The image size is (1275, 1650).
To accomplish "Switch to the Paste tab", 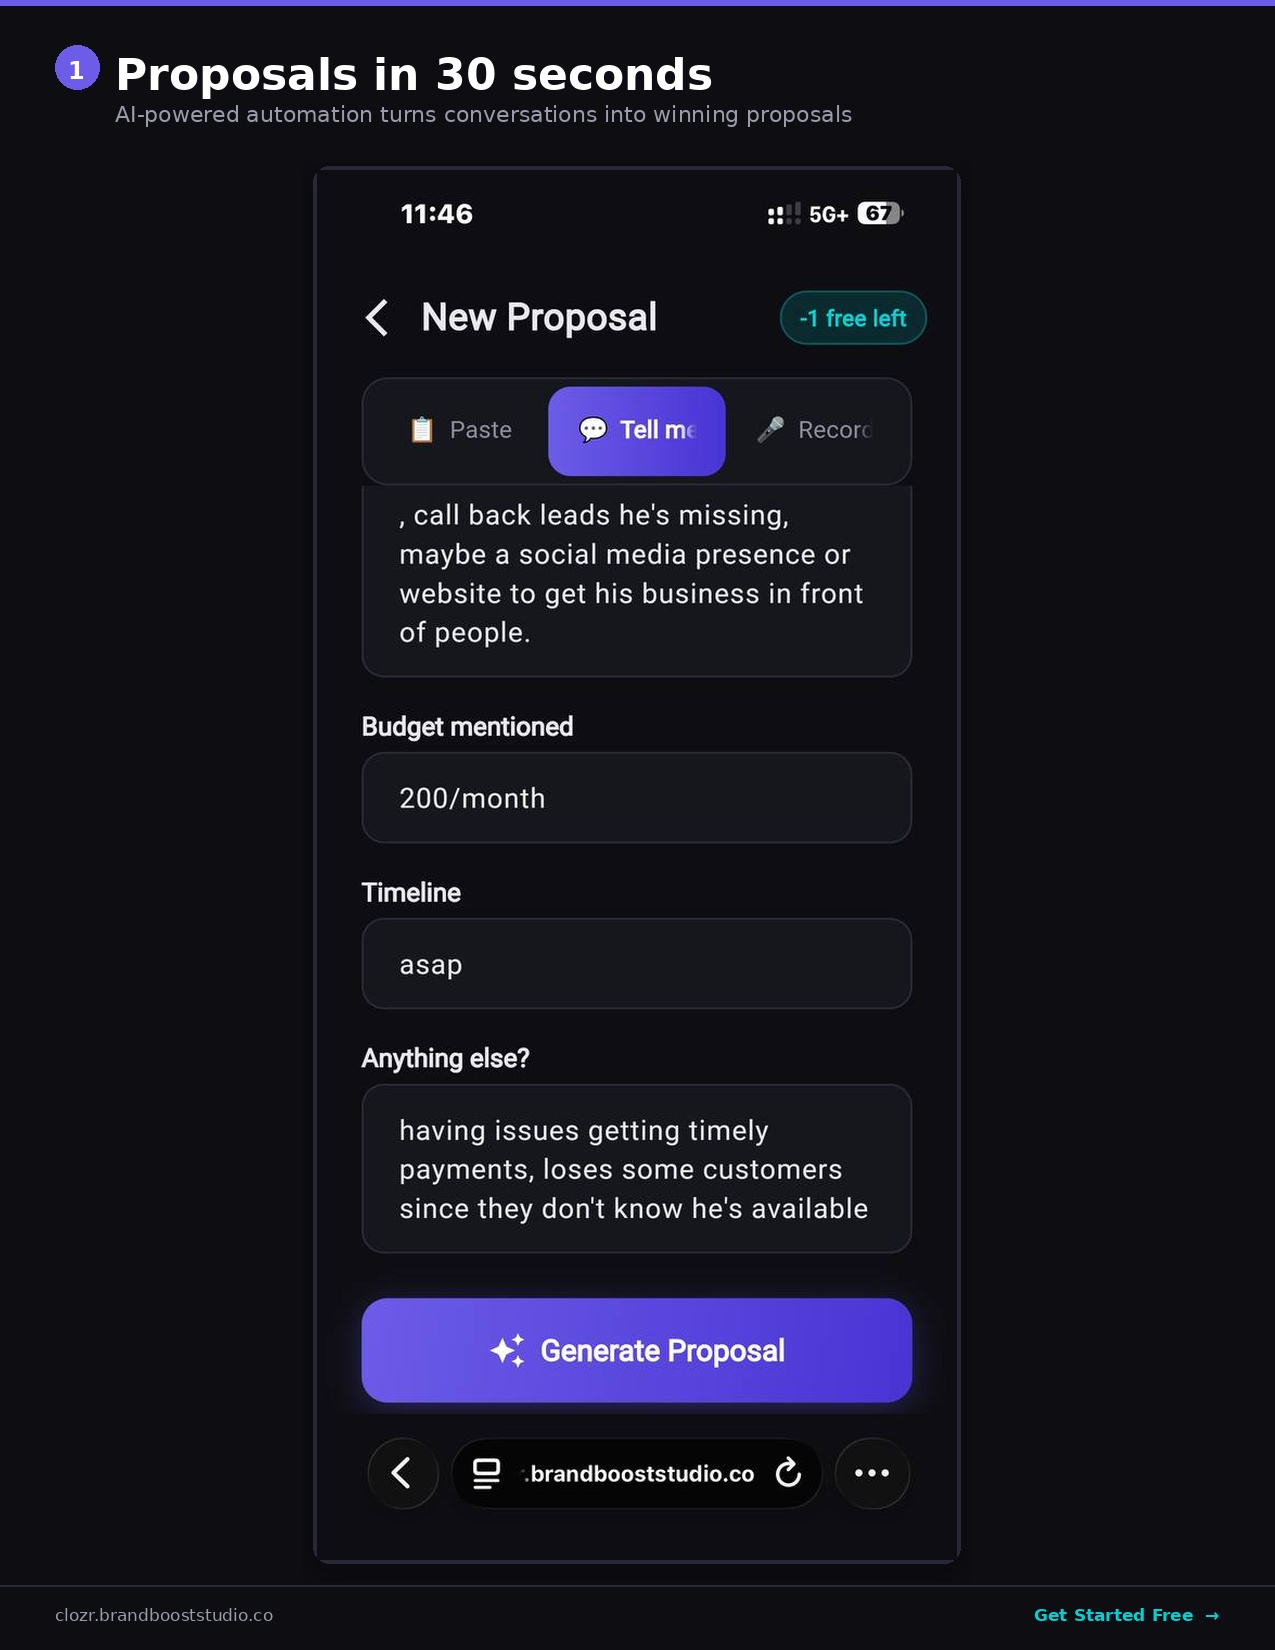I will click(460, 430).
